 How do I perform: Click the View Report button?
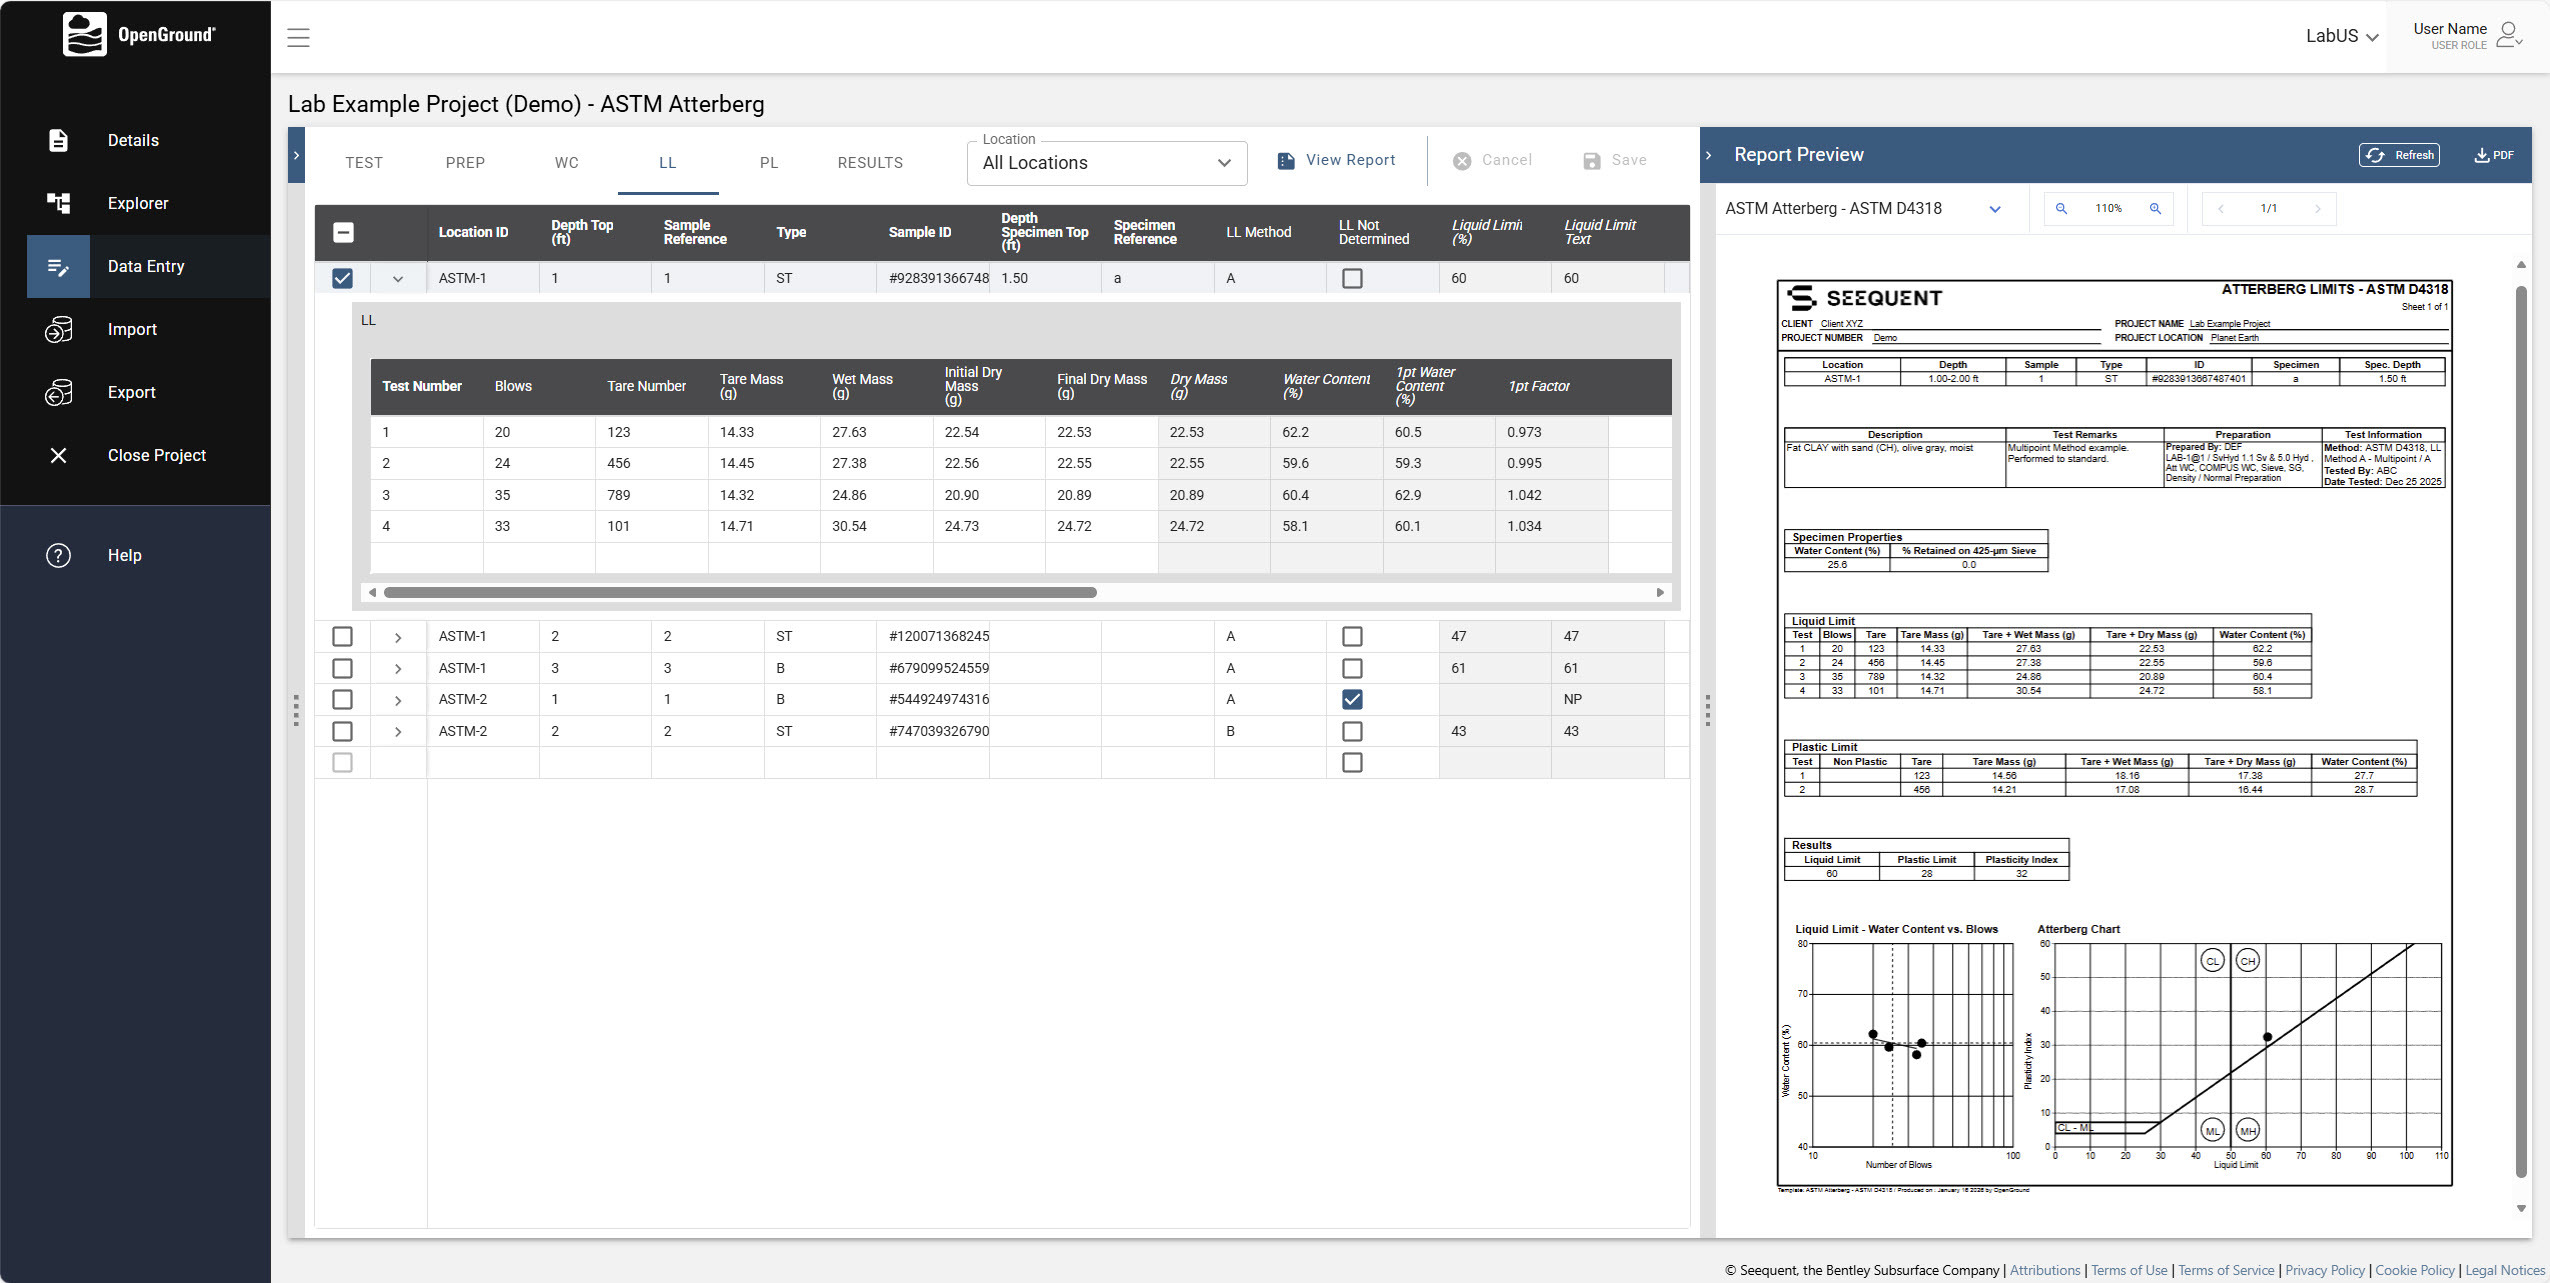pyautogui.click(x=1336, y=160)
